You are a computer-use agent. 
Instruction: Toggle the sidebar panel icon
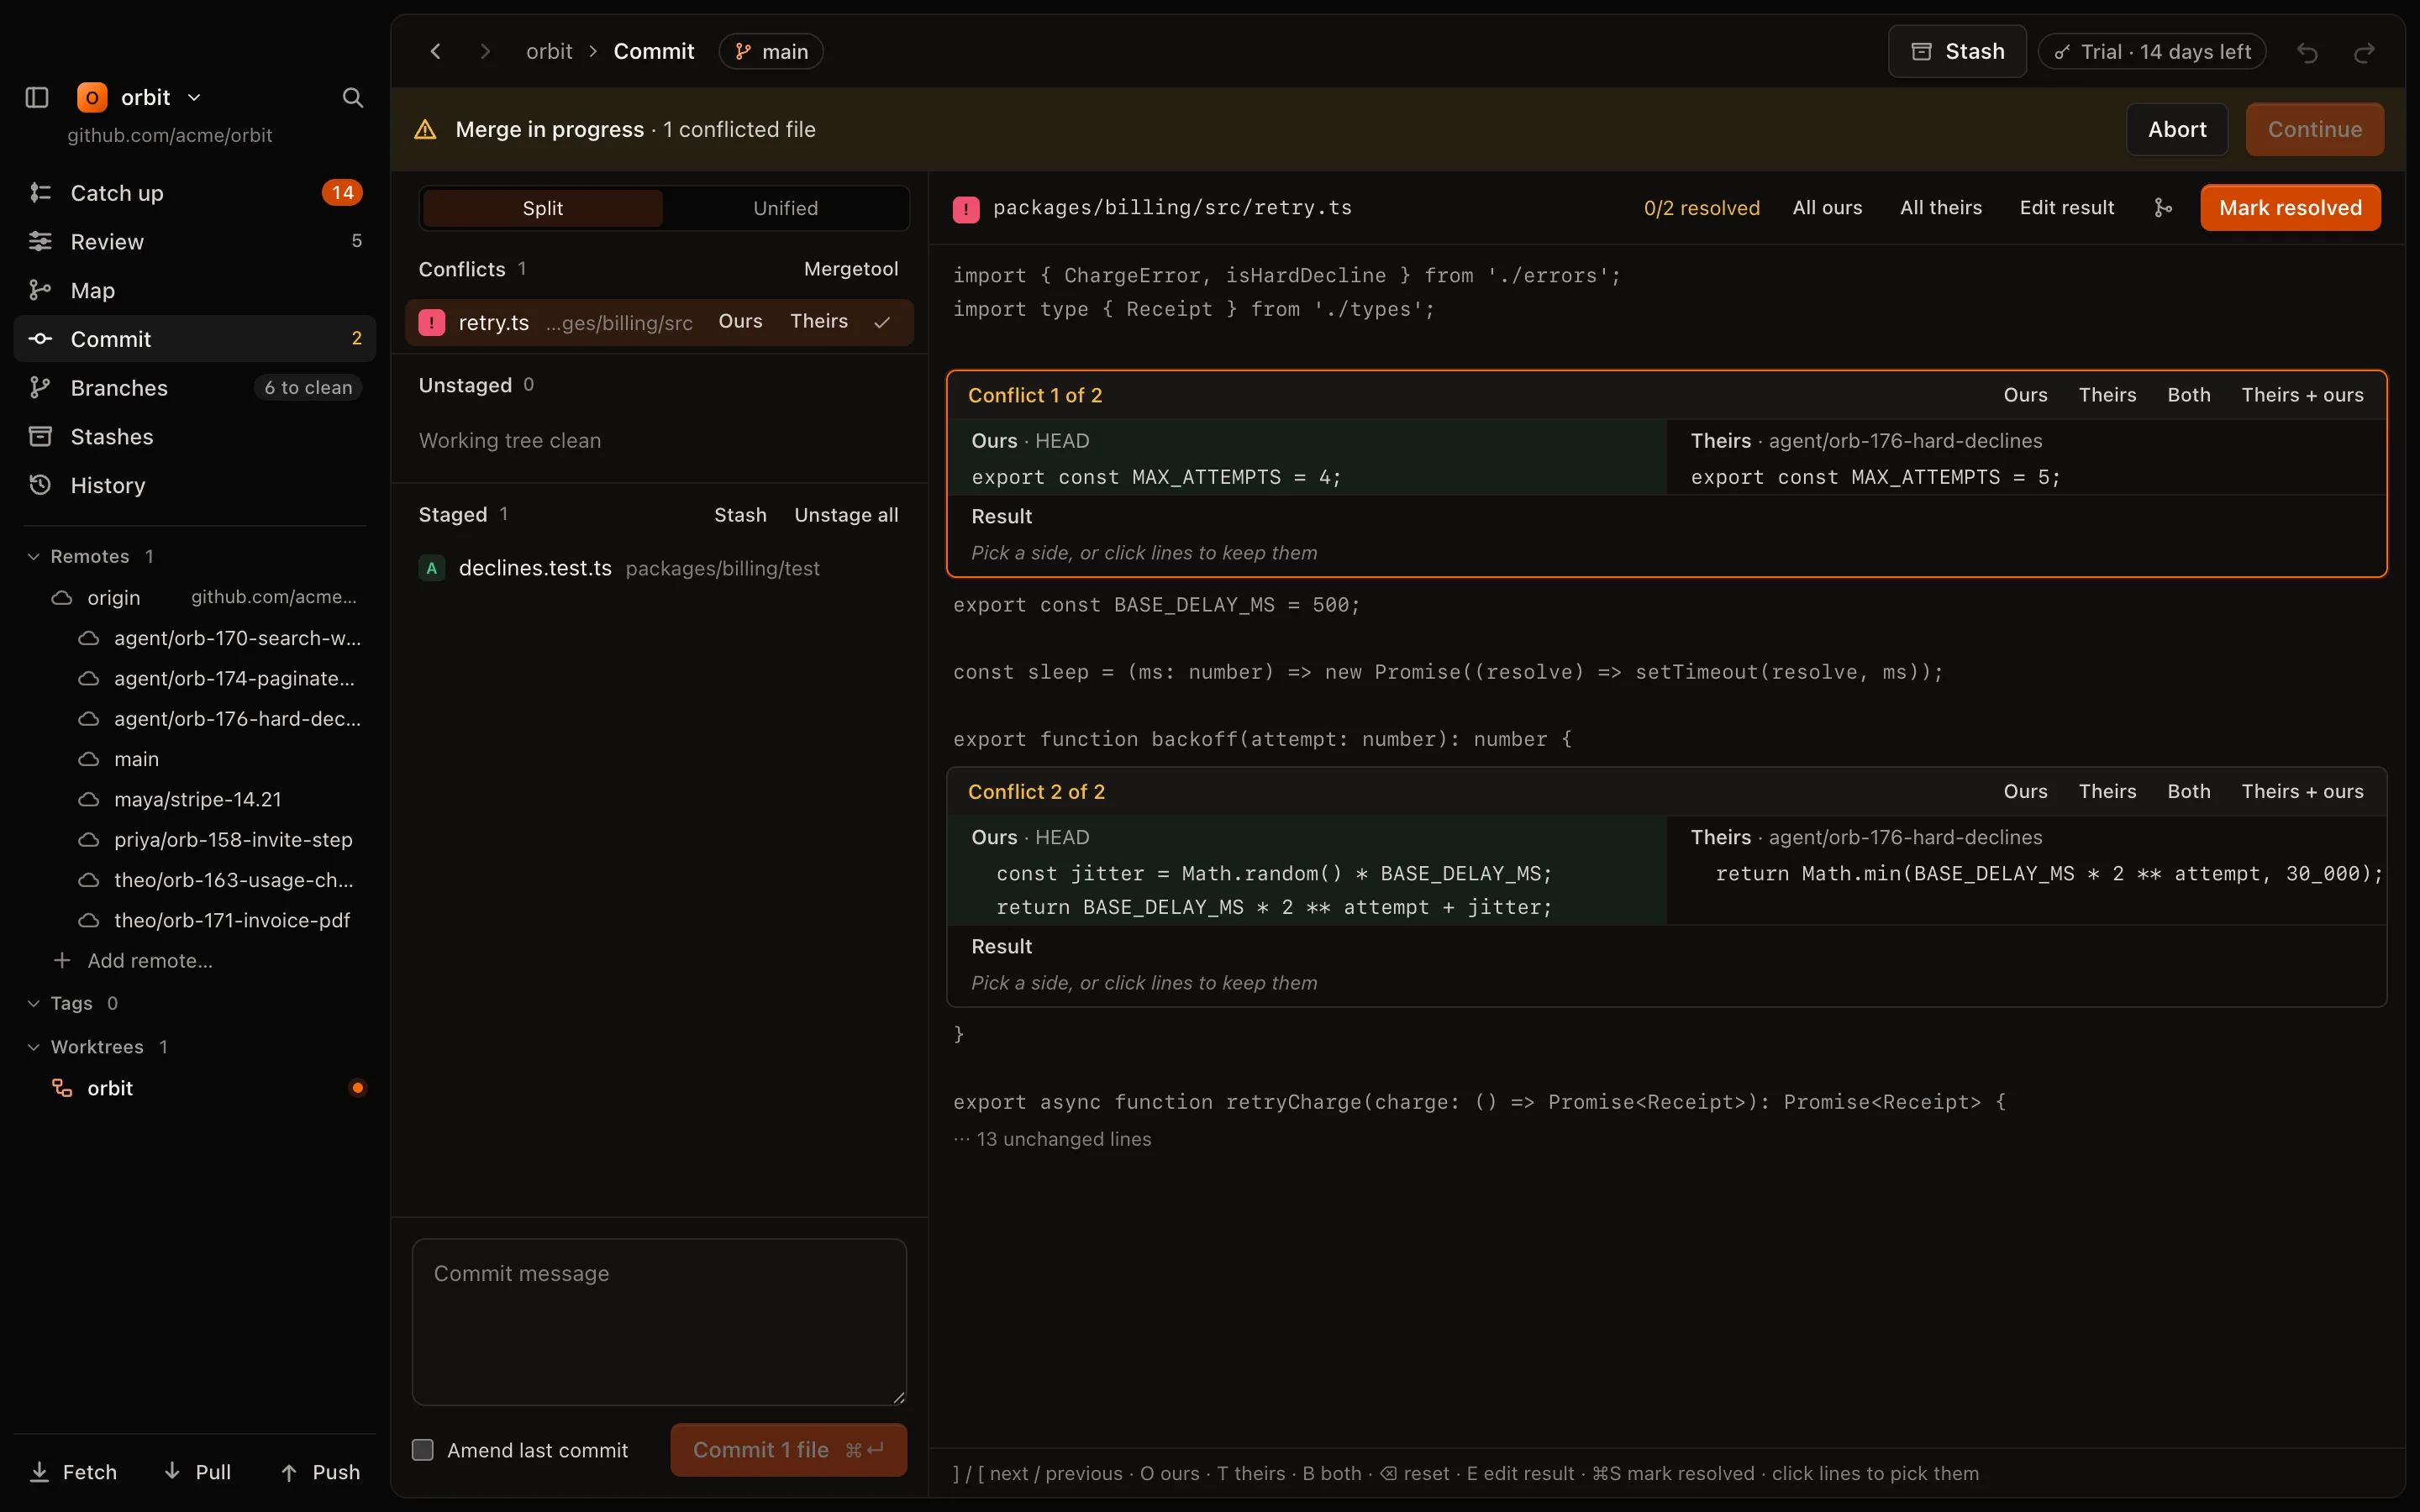pyautogui.click(x=37, y=97)
